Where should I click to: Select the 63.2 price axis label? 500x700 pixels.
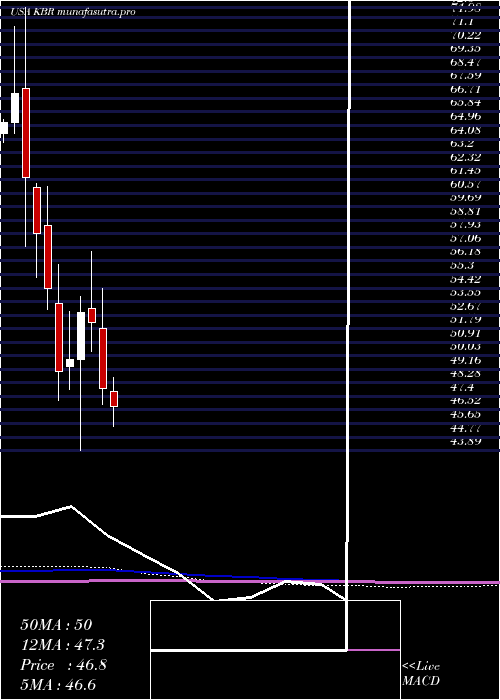click(464, 144)
